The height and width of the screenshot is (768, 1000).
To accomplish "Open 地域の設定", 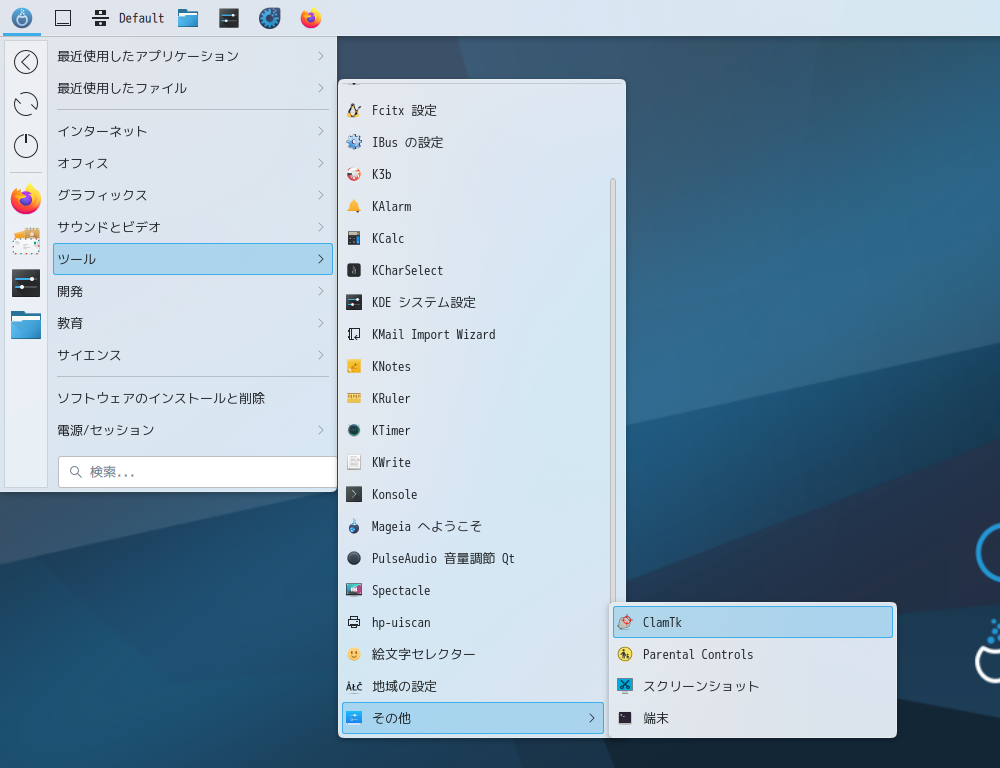I will [473, 686].
